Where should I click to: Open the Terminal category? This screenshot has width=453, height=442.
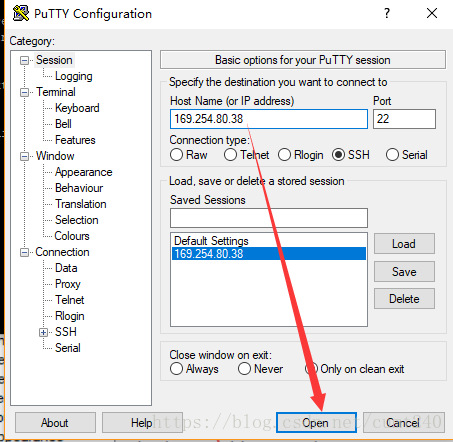[x=56, y=92]
